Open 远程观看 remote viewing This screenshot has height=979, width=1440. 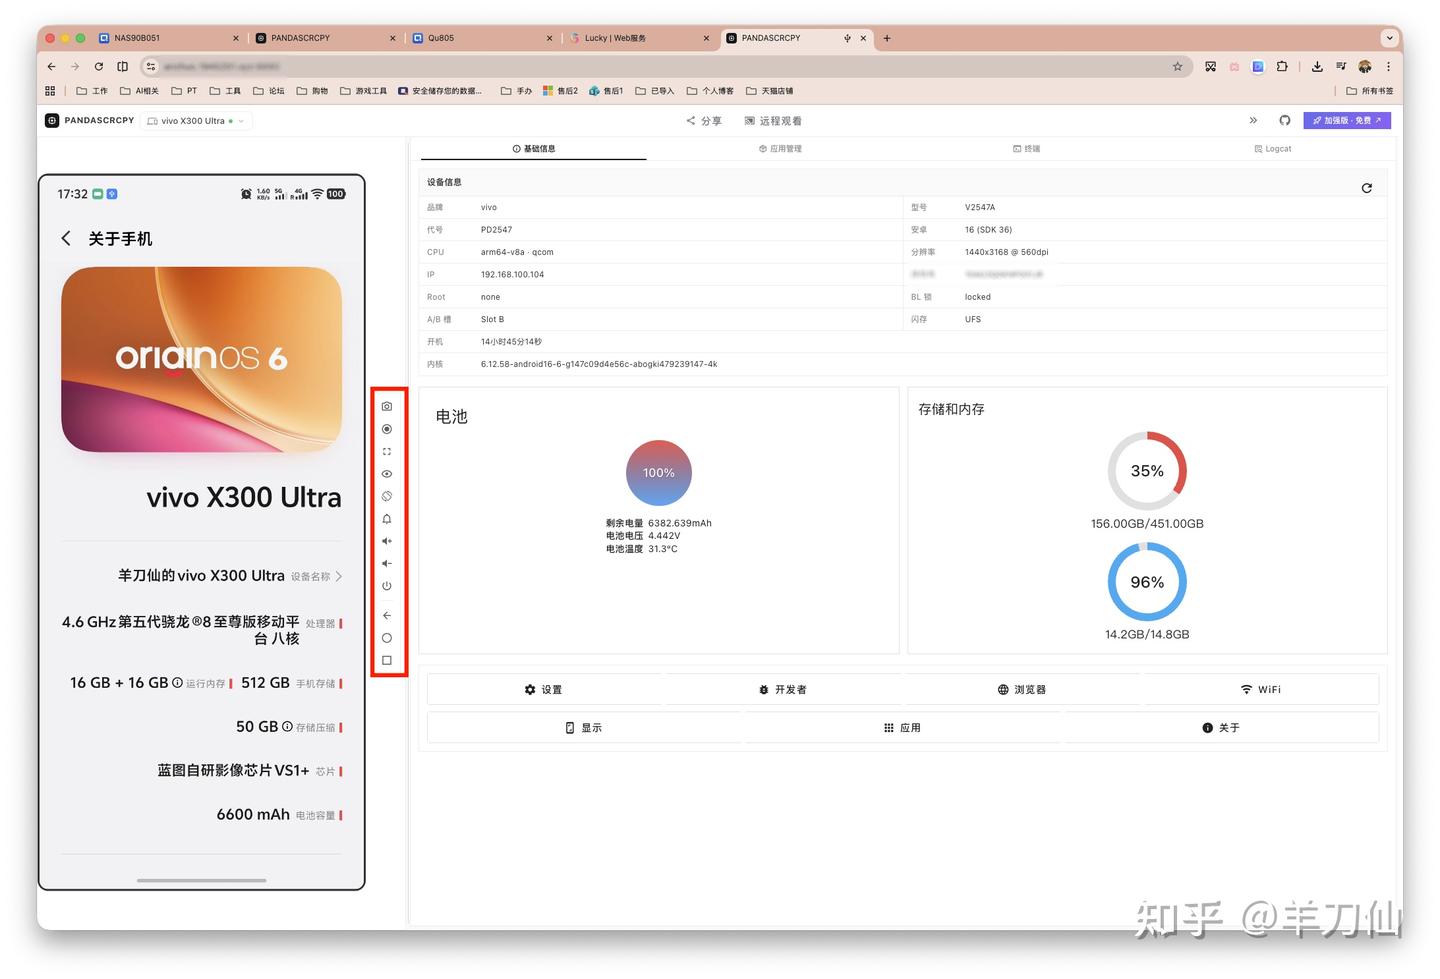(x=773, y=121)
